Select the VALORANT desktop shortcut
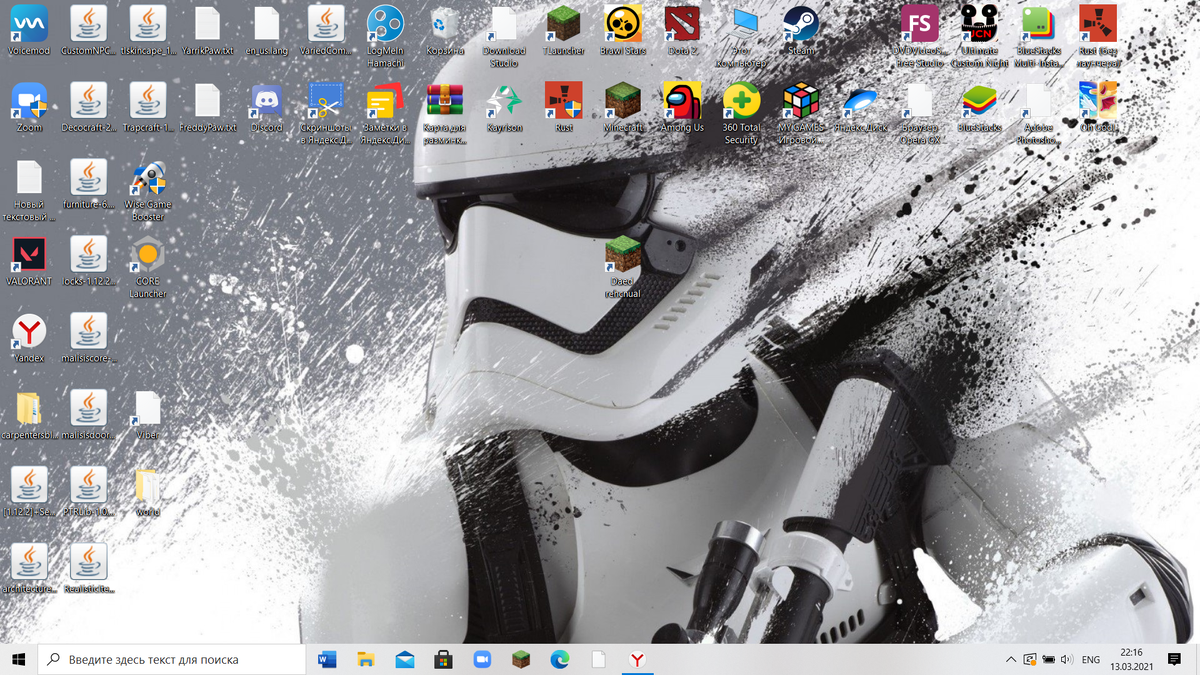This screenshot has height=675, width=1200. click(29, 261)
